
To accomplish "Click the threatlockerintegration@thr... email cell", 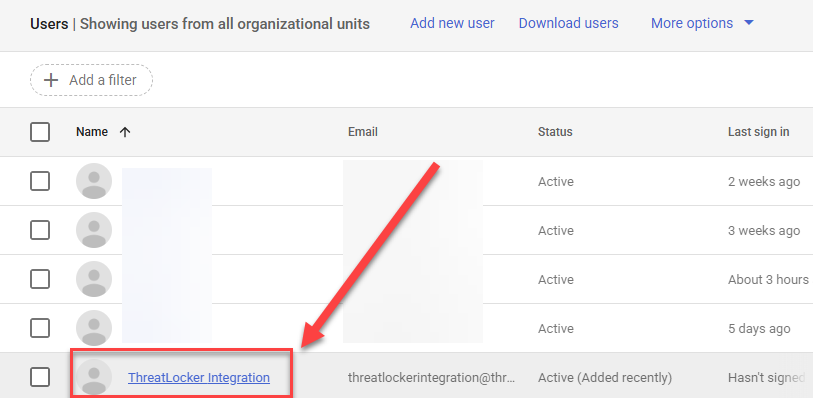I will (432, 378).
